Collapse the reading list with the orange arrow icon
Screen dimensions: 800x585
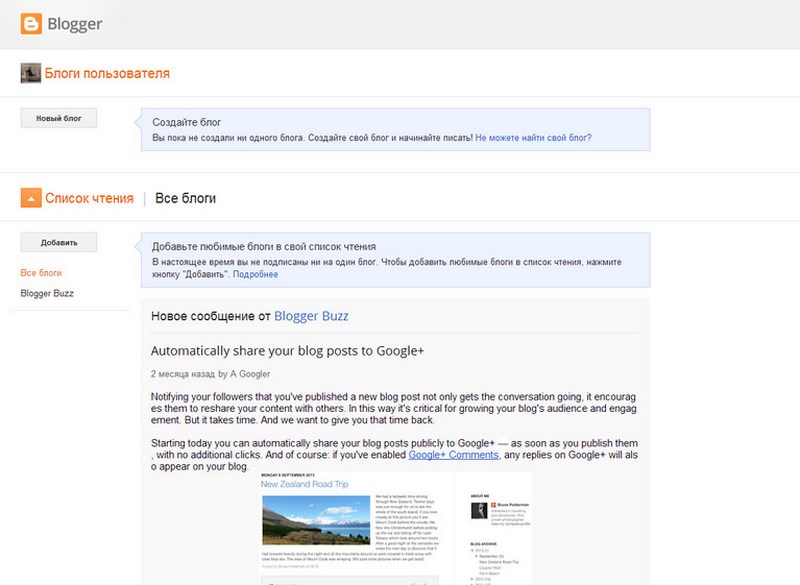click(31, 198)
